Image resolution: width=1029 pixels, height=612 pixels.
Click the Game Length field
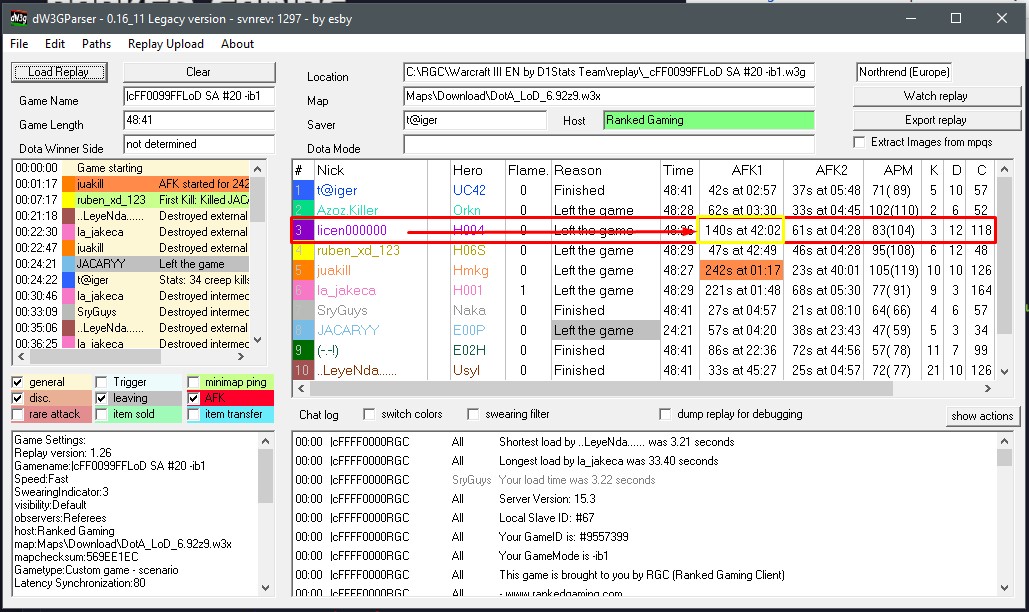point(199,121)
